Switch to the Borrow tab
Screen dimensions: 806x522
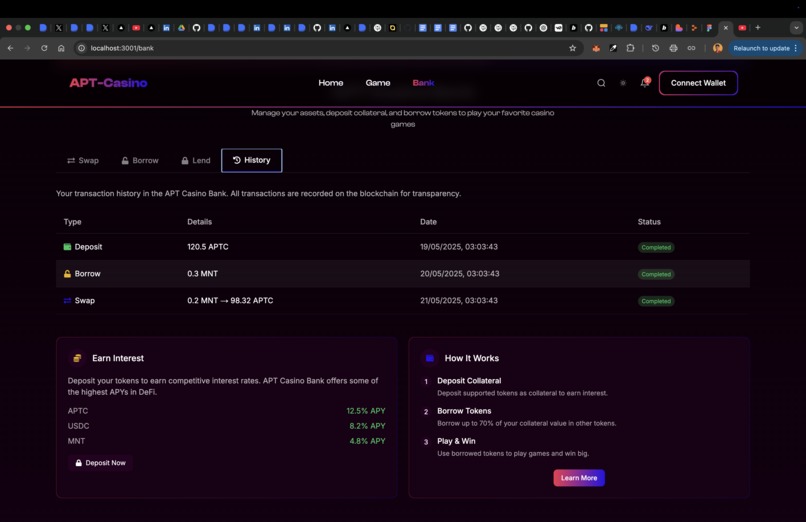point(140,160)
